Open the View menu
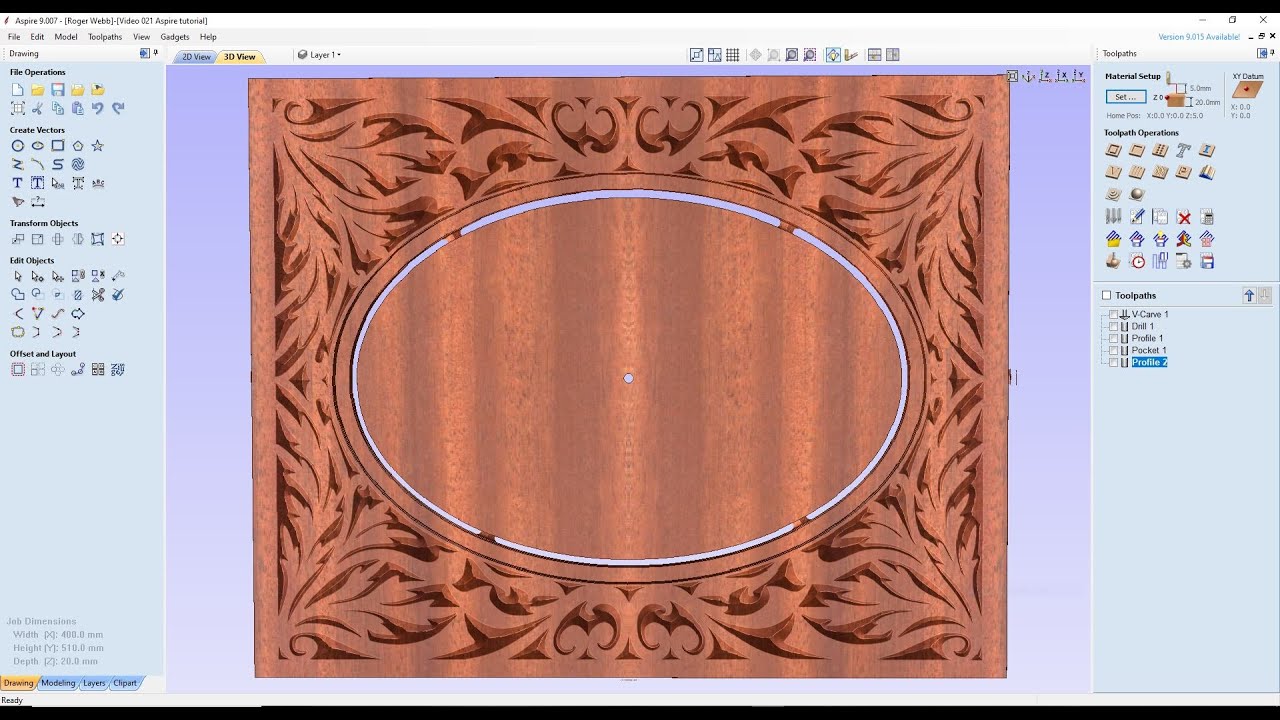 pyautogui.click(x=141, y=37)
